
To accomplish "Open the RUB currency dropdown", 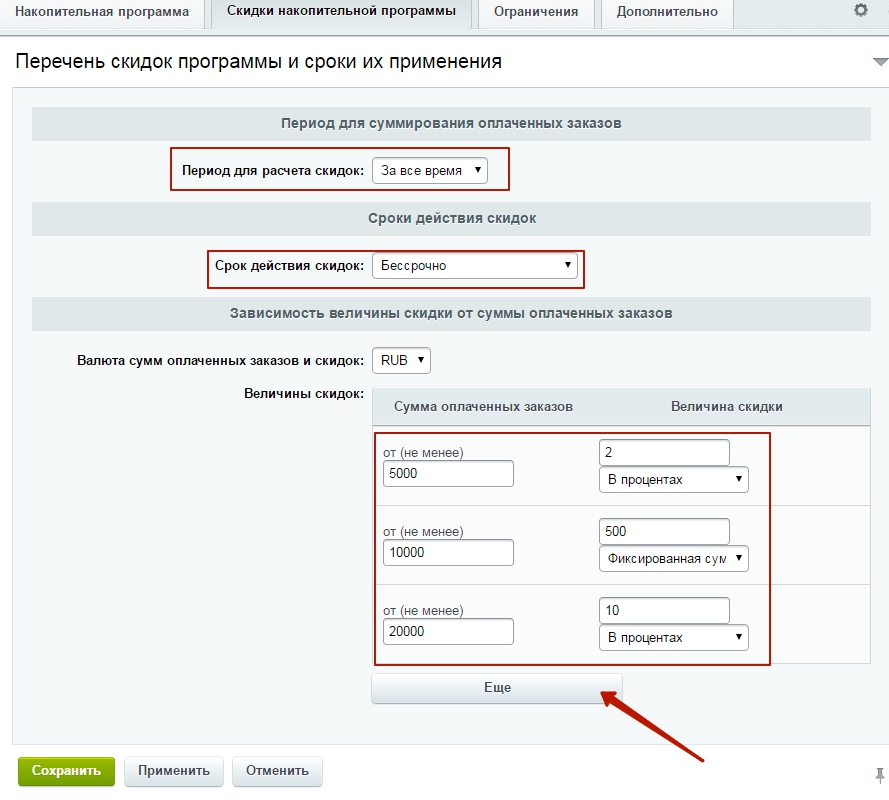I will pyautogui.click(x=401, y=360).
